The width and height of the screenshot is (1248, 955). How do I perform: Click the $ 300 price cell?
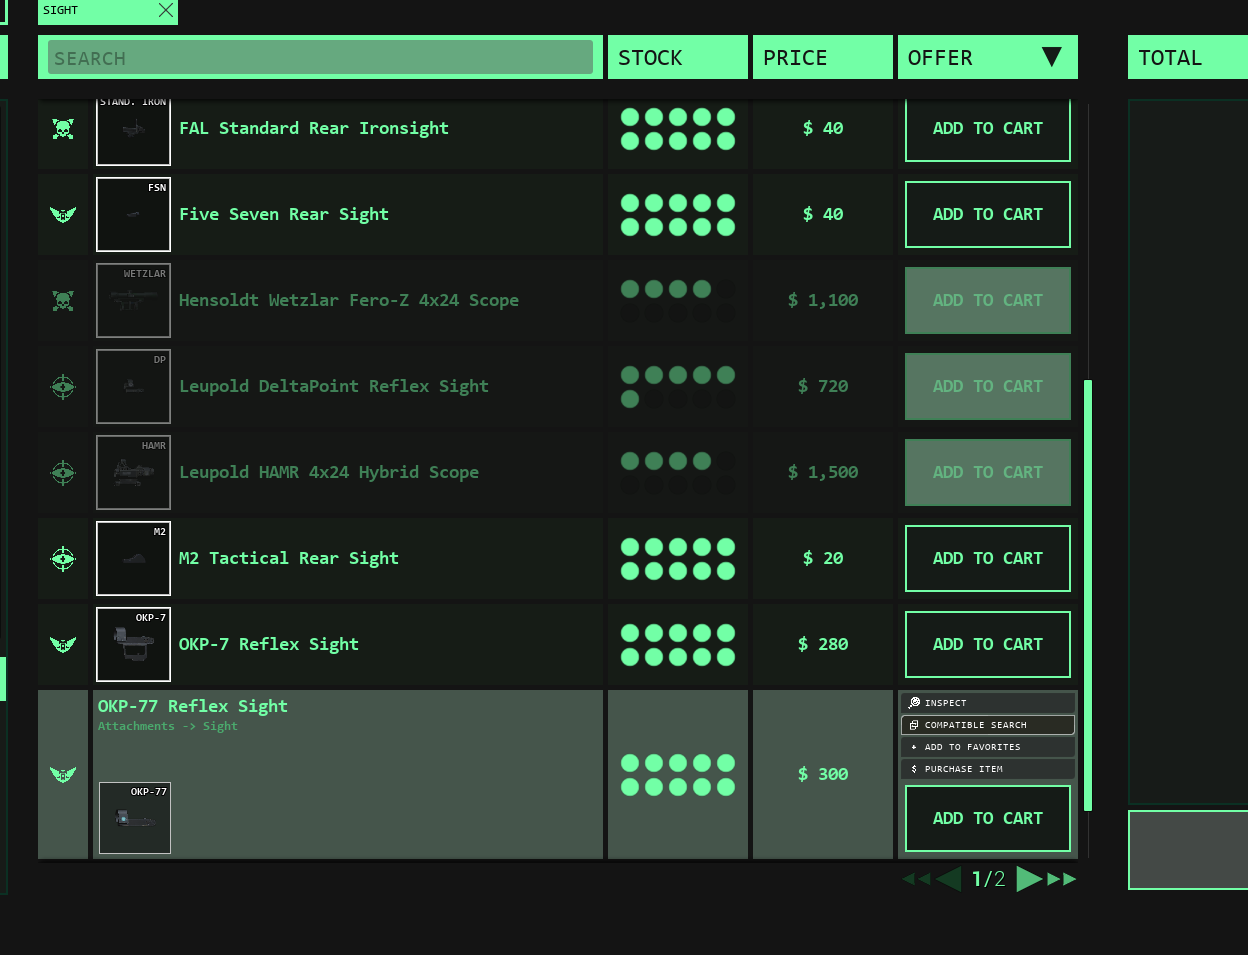click(823, 774)
